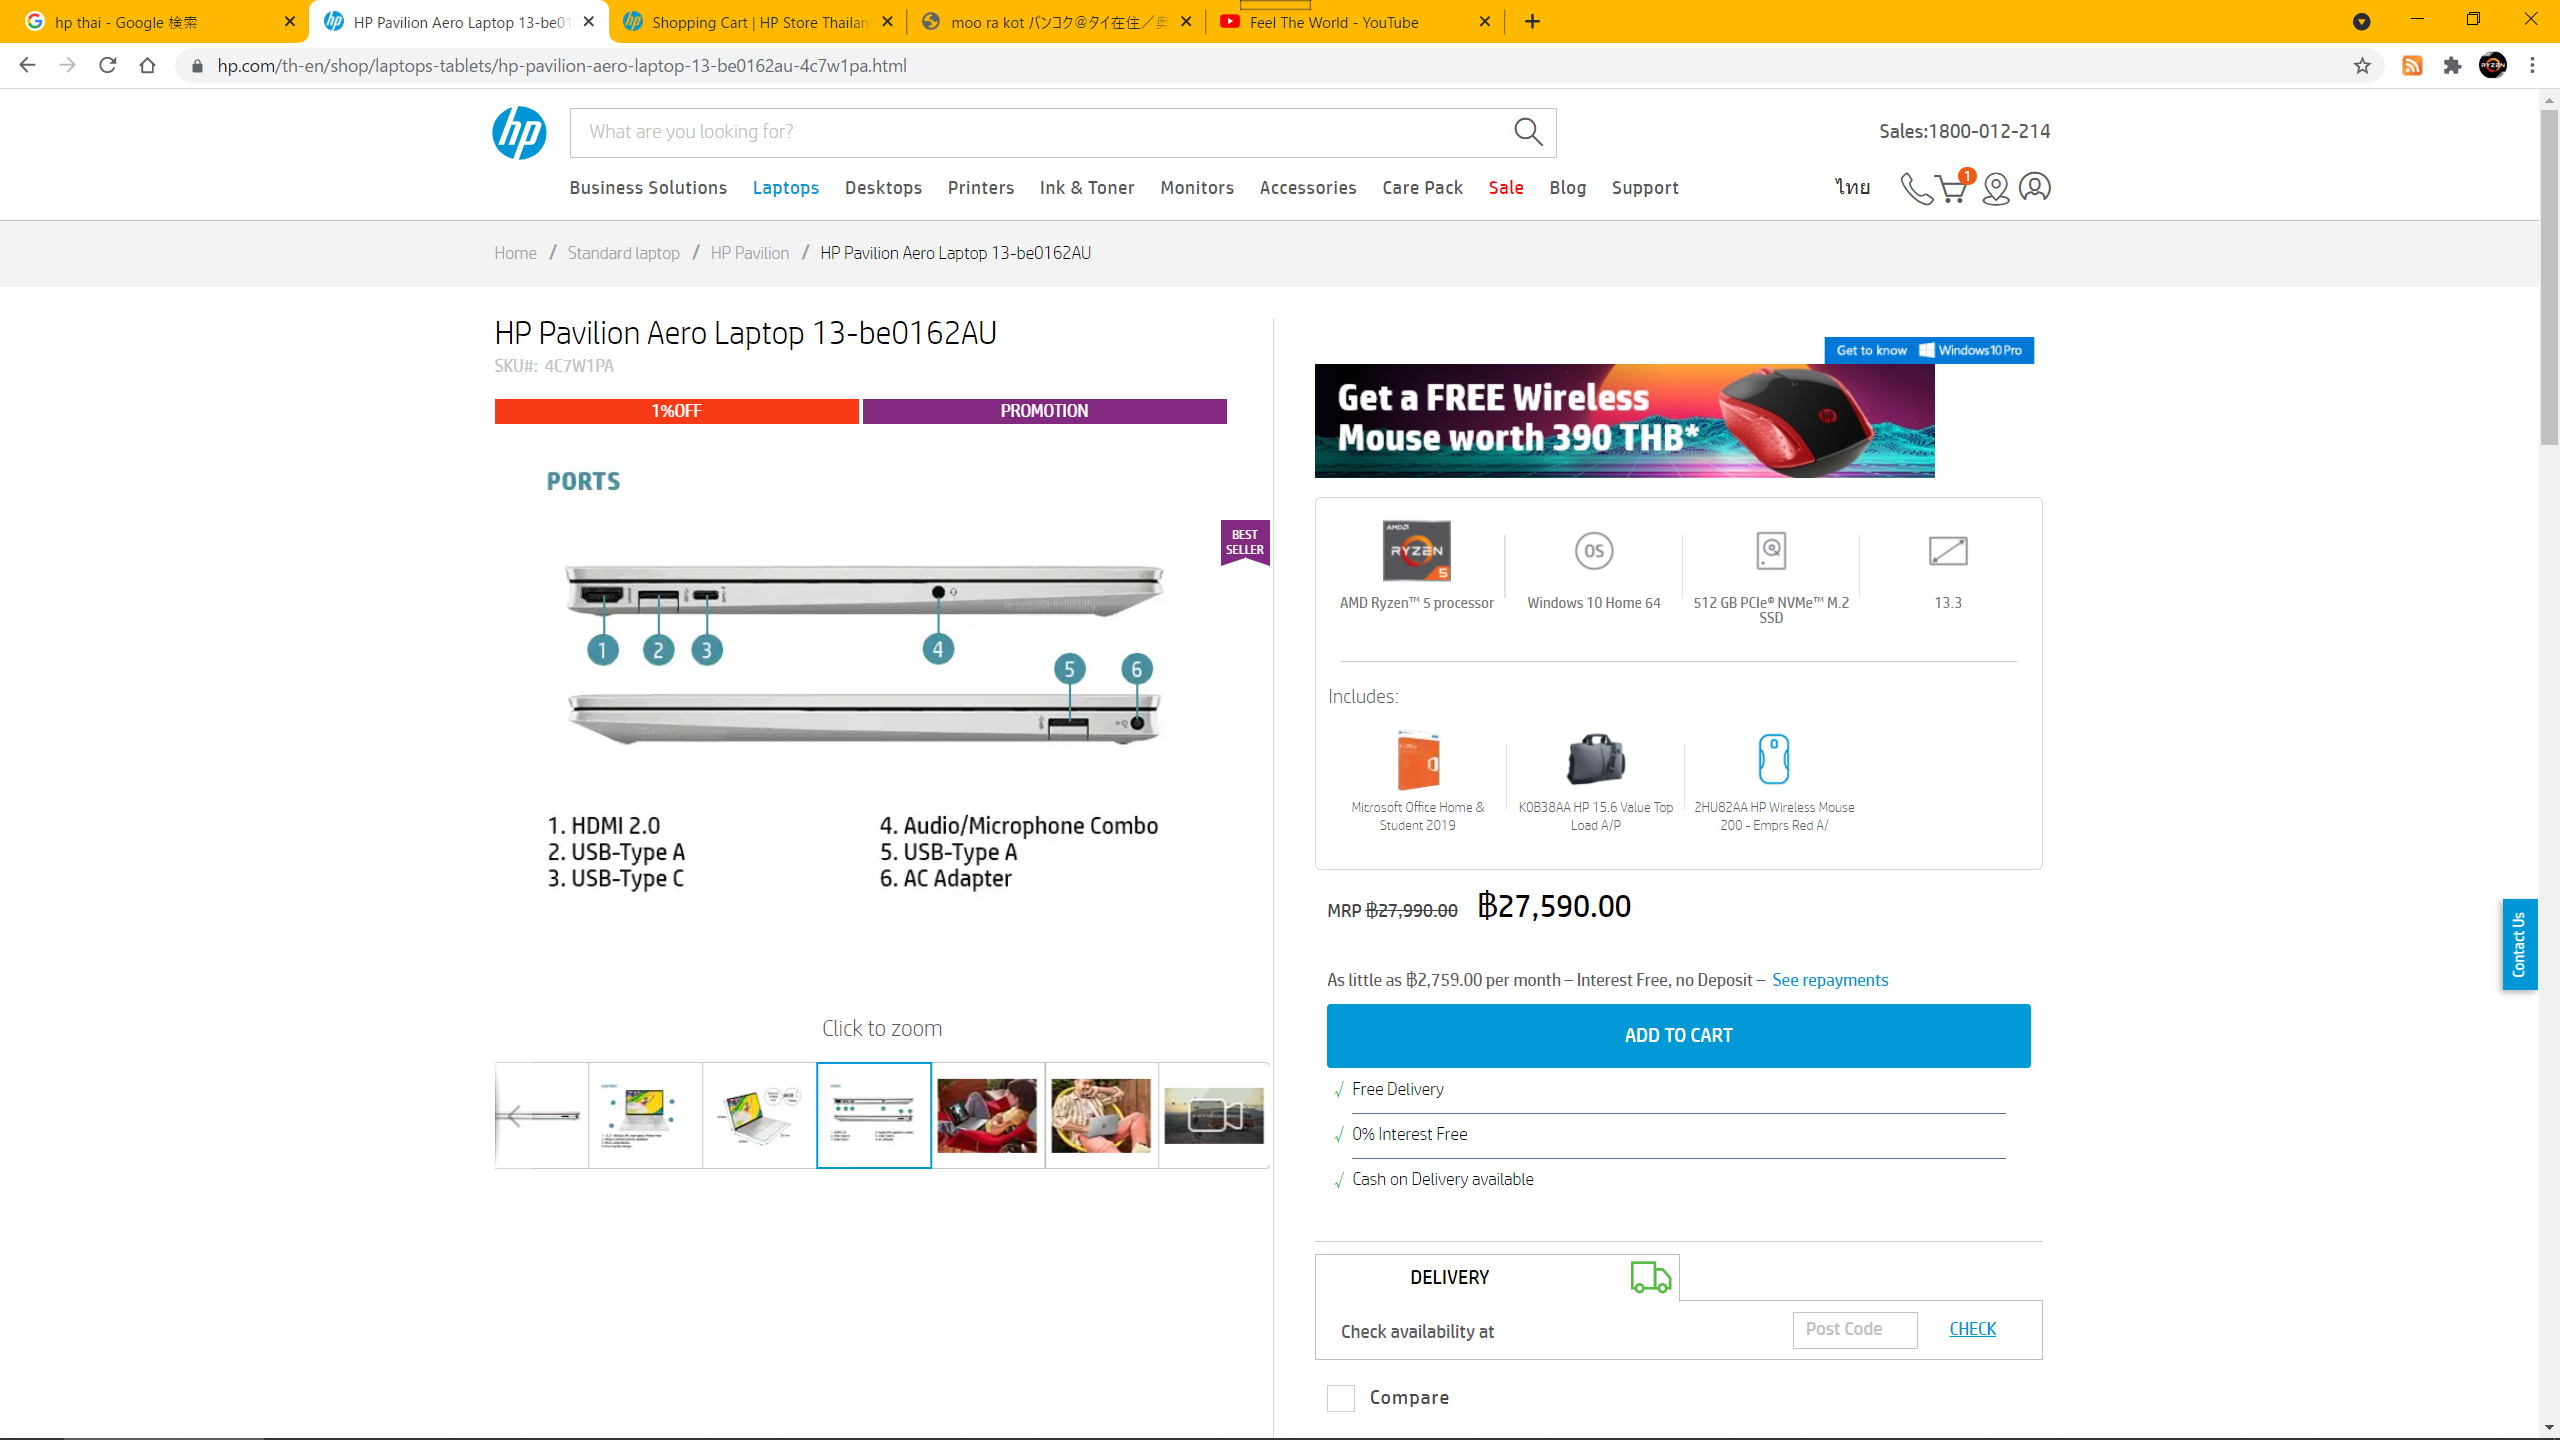2560x1440 pixels.
Task: Open the Laptops menu
Action: (x=786, y=188)
